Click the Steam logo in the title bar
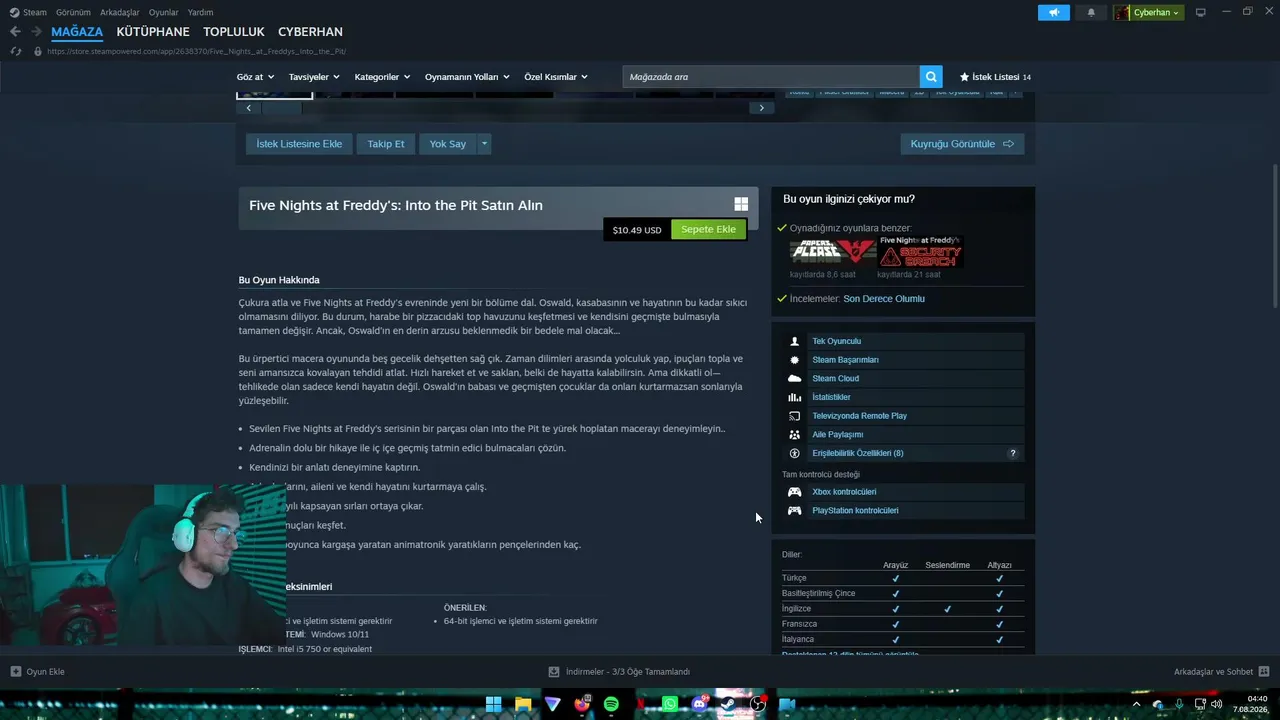 (14, 13)
